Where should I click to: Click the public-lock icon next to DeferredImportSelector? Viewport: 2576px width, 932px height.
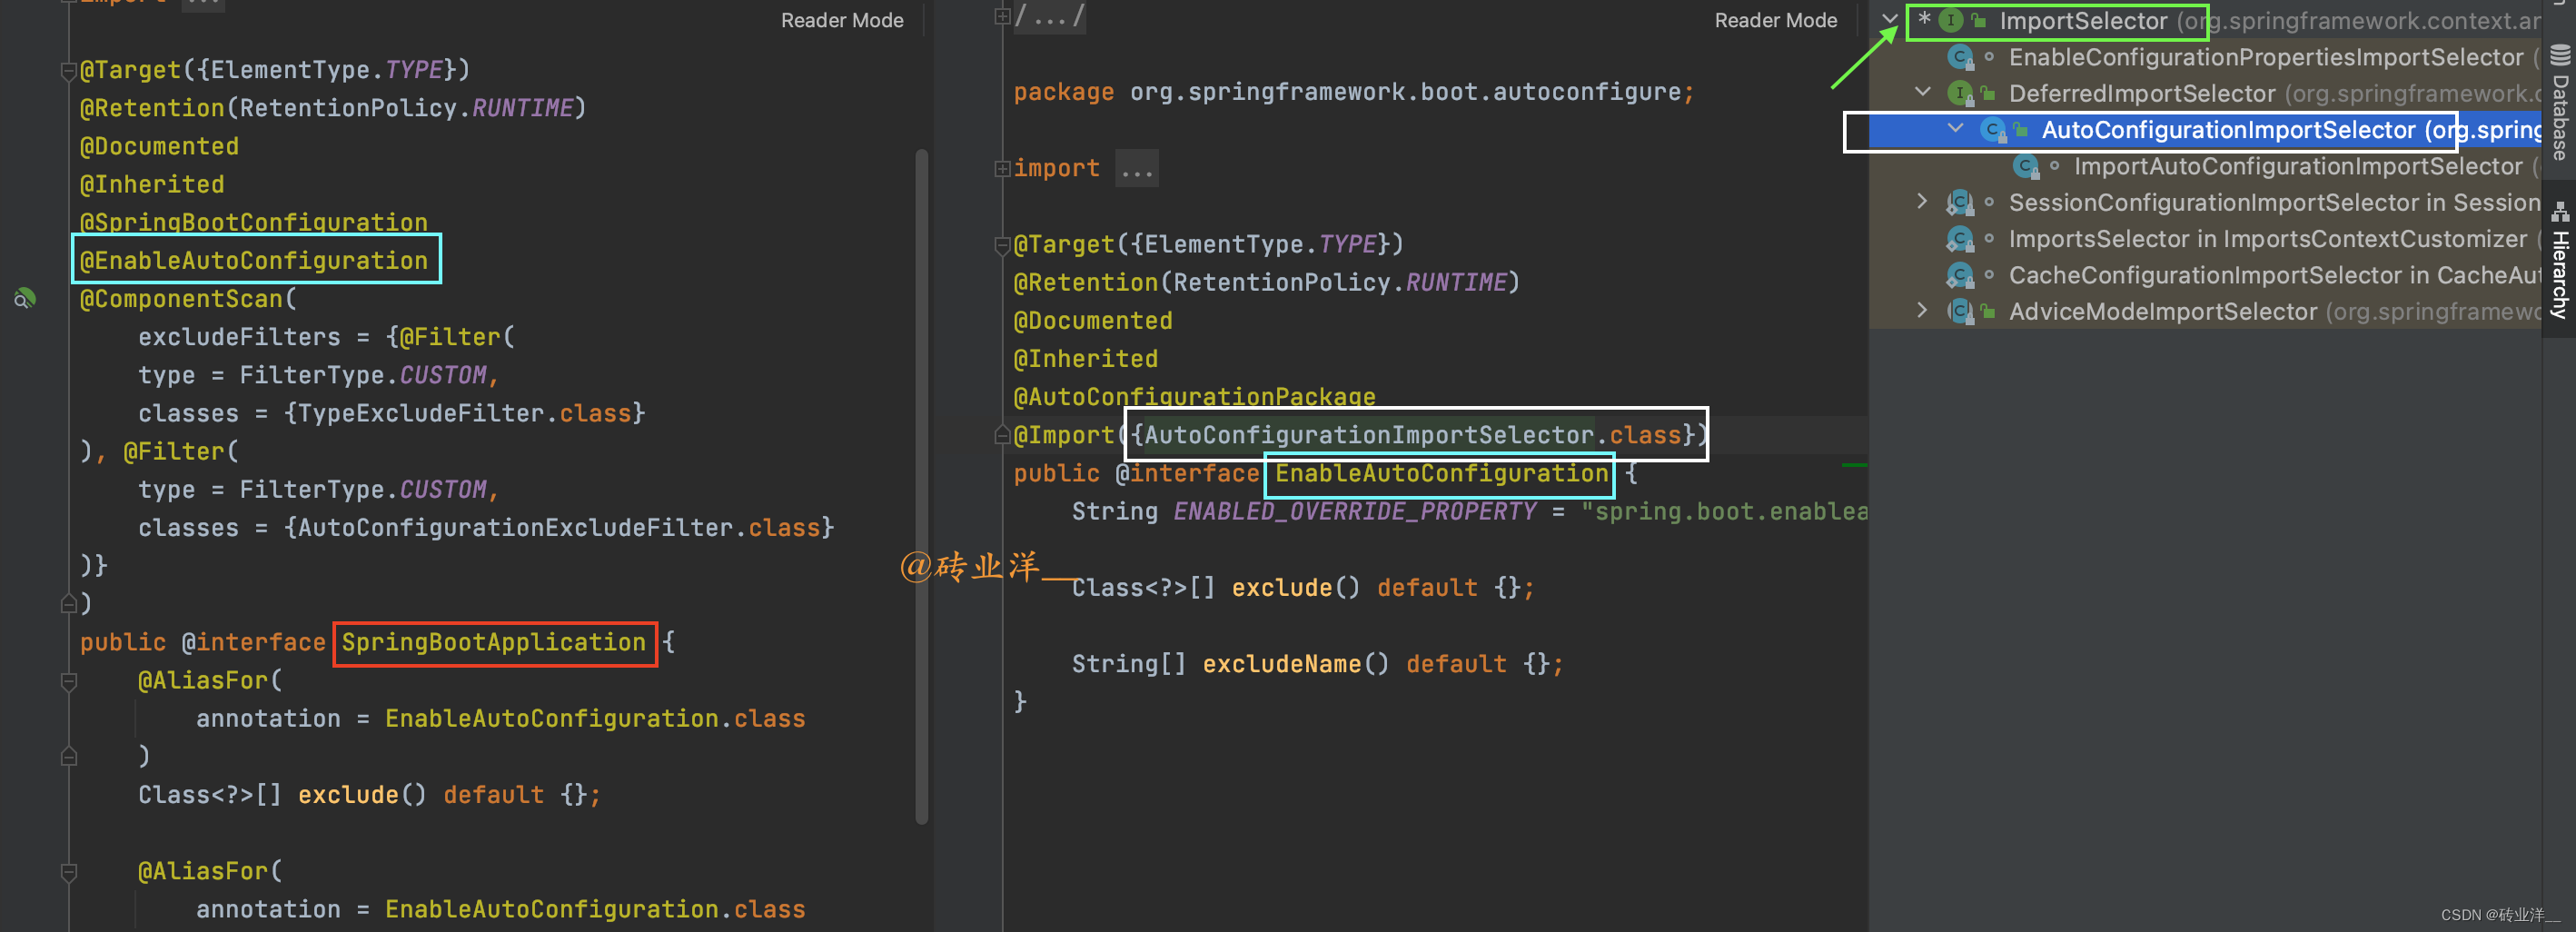point(1988,94)
